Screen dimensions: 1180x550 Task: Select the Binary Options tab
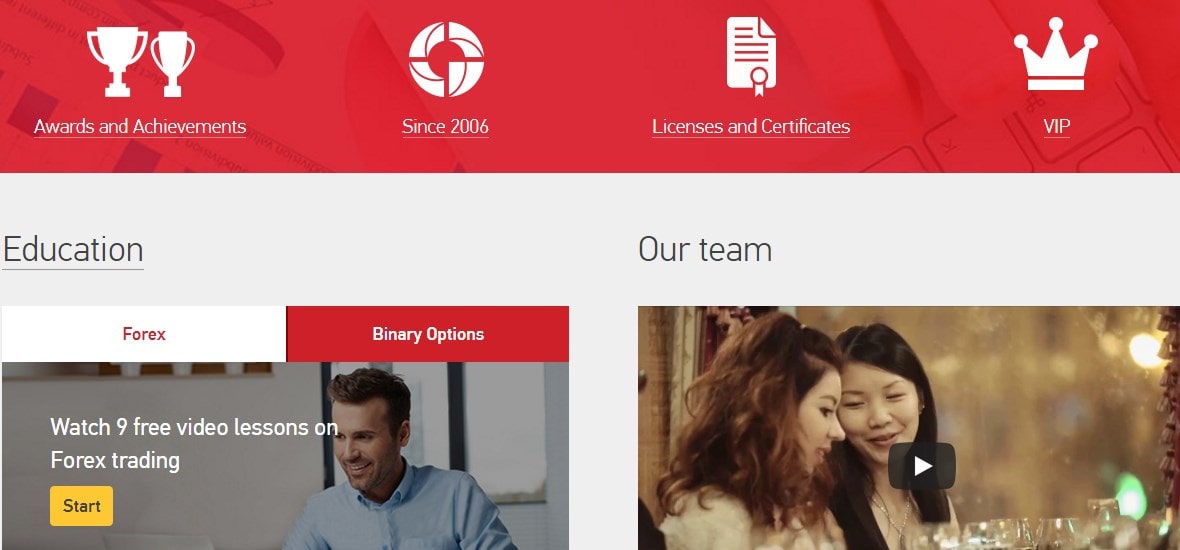tap(428, 334)
